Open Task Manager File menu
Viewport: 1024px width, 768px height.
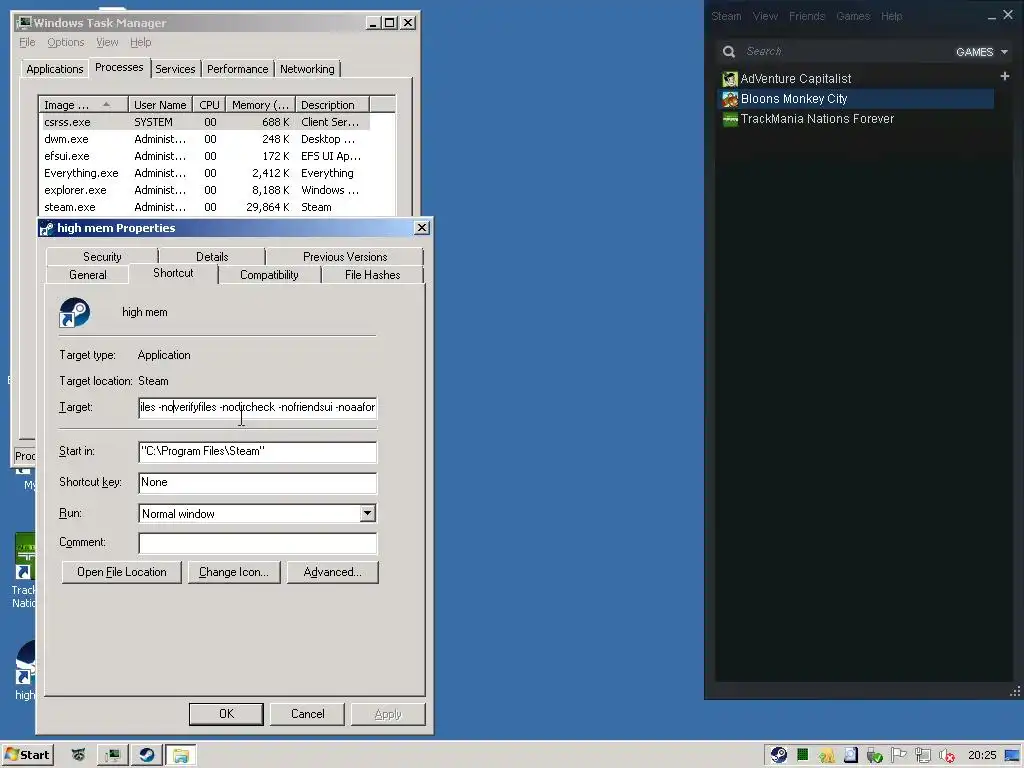click(27, 42)
